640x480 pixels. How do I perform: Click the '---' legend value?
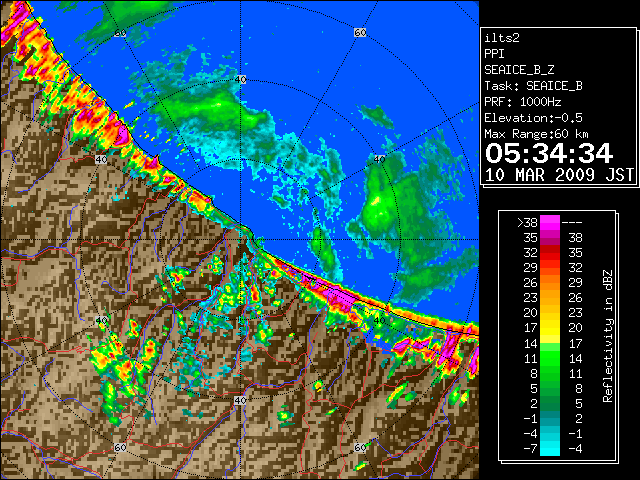point(572,222)
